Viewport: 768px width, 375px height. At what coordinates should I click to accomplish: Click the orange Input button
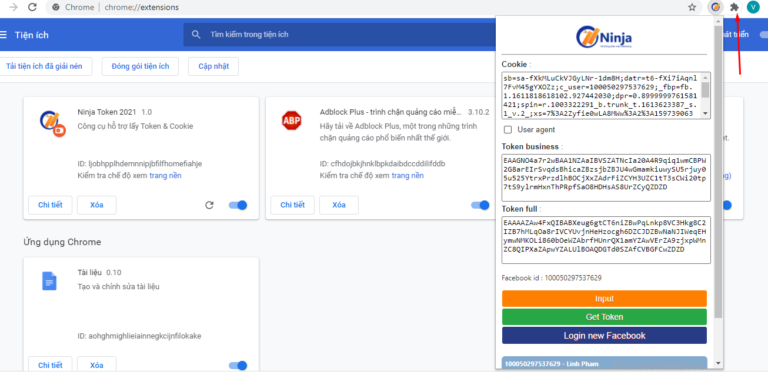tap(604, 299)
